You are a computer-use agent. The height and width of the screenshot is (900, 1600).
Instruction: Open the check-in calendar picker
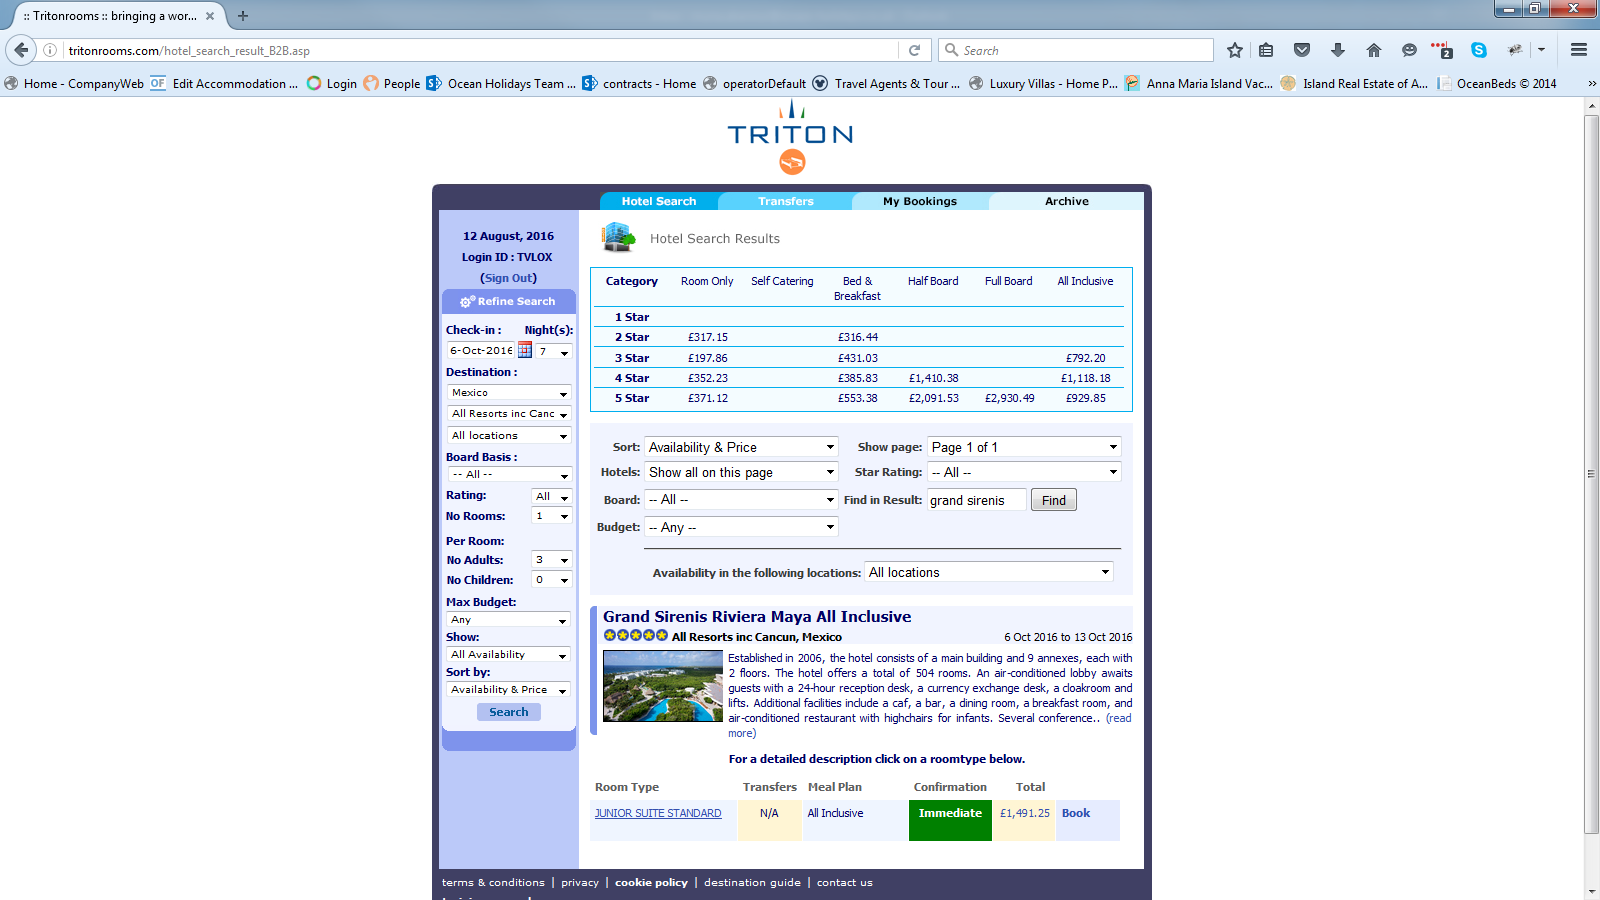pyautogui.click(x=525, y=350)
